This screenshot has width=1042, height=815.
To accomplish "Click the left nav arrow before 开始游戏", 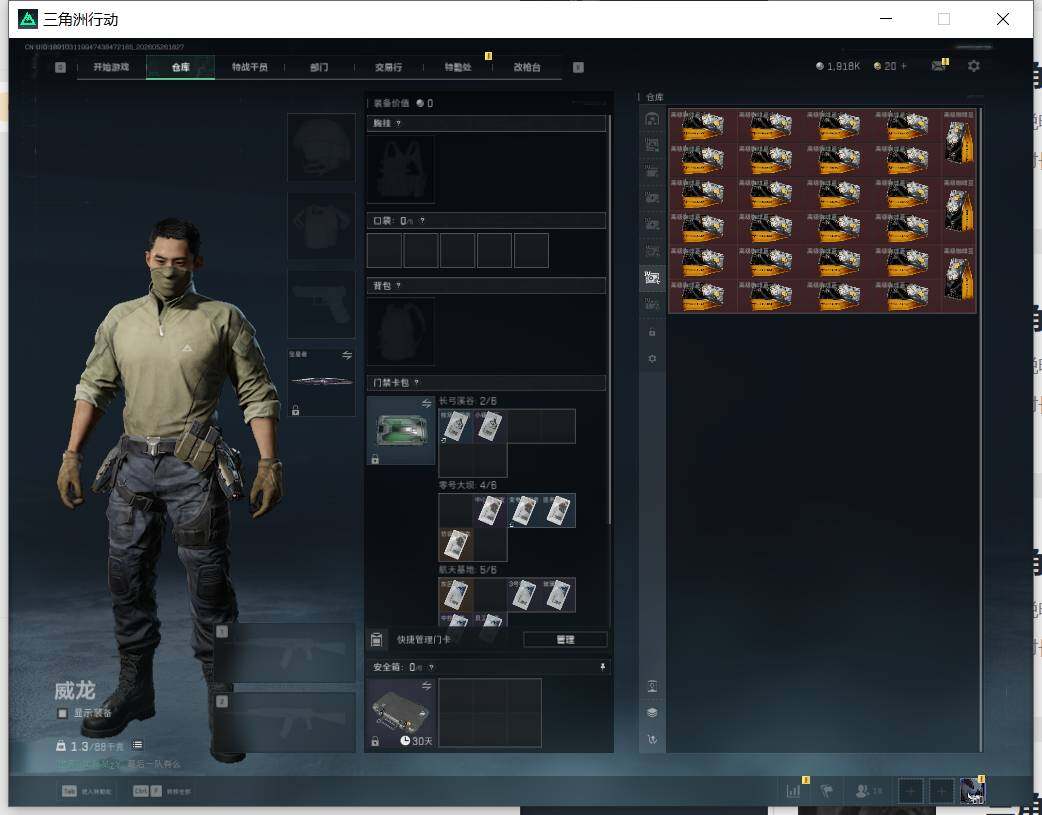I will coord(60,67).
